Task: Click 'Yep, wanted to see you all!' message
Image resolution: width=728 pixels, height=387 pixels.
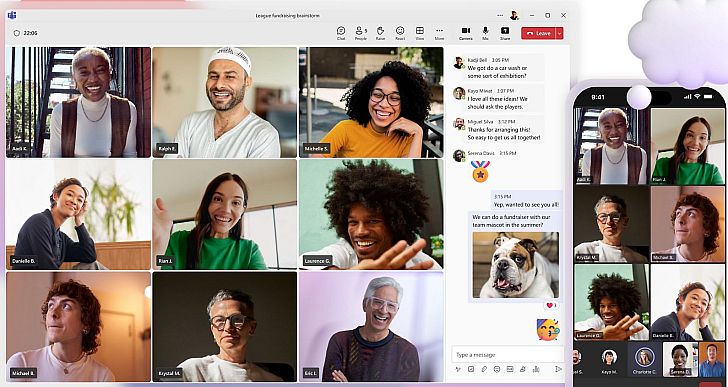Action: [526, 204]
